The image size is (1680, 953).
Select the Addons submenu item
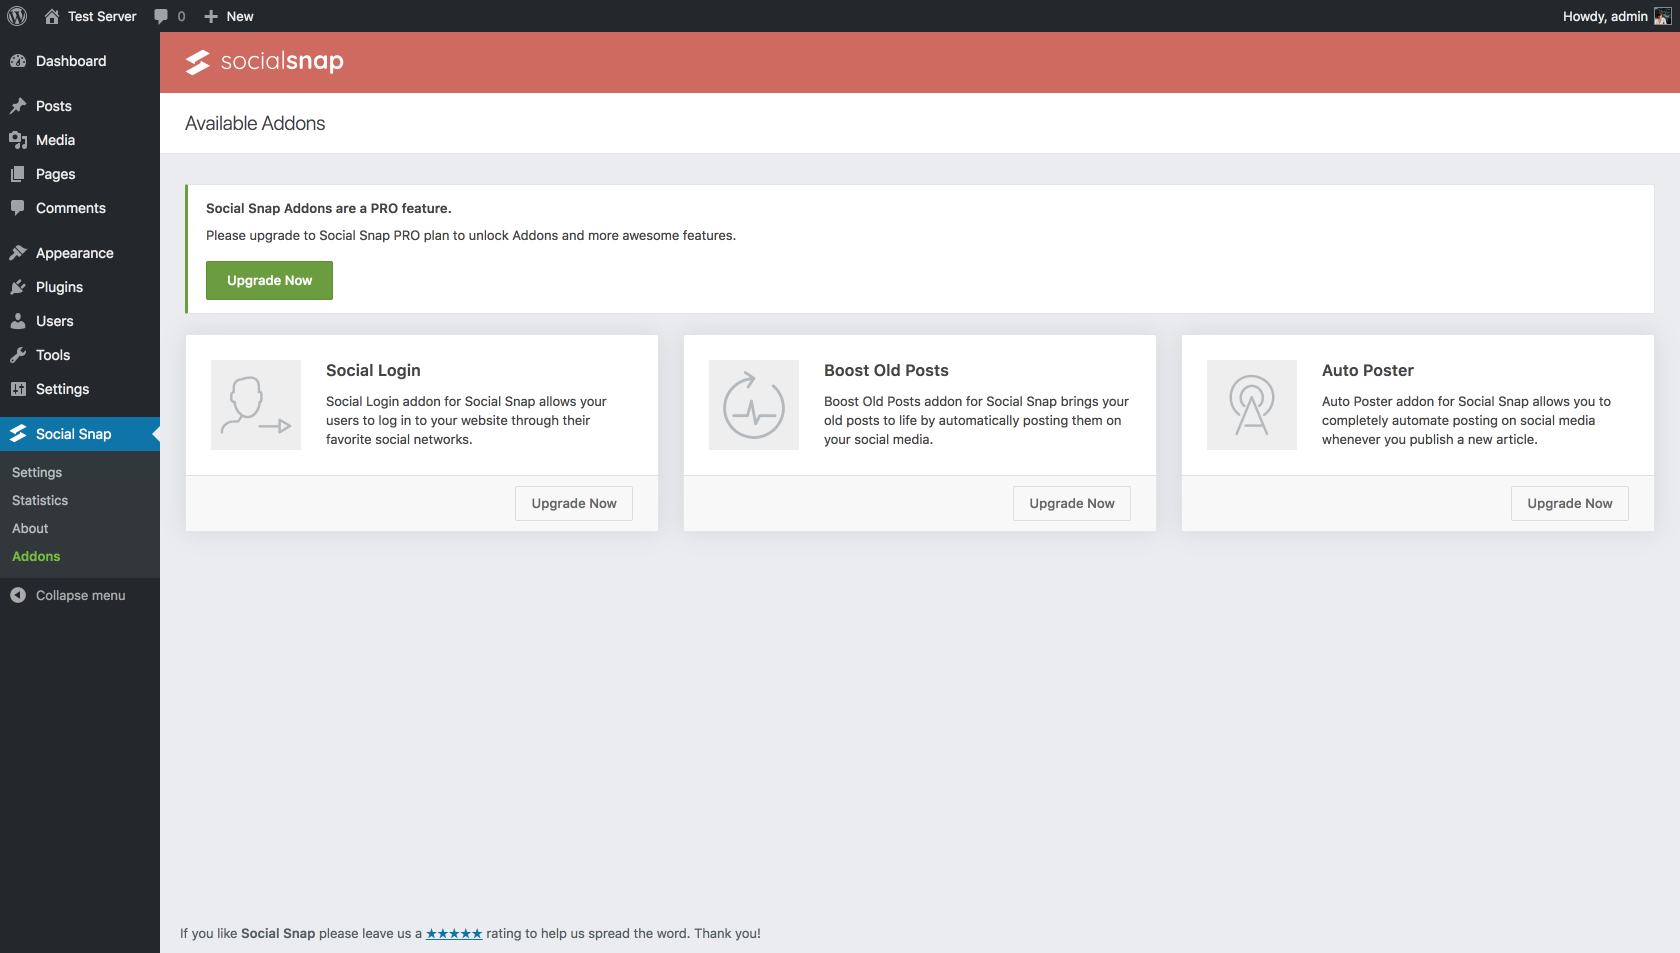[36, 556]
